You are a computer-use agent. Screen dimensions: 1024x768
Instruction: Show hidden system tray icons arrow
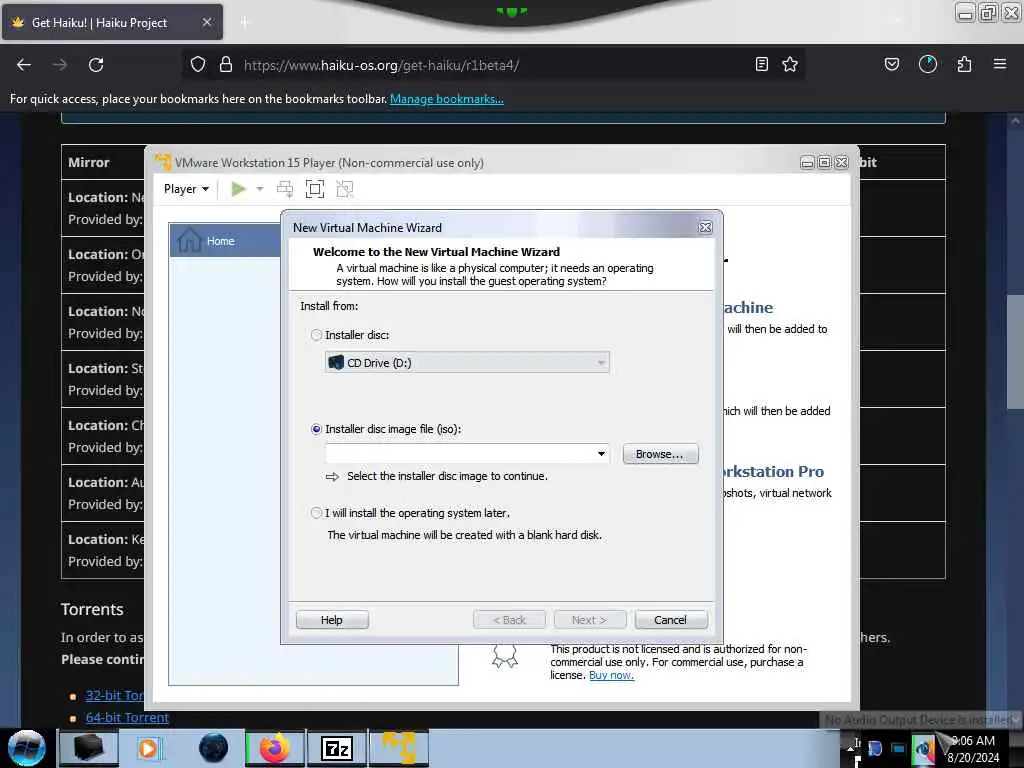pos(850,748)
